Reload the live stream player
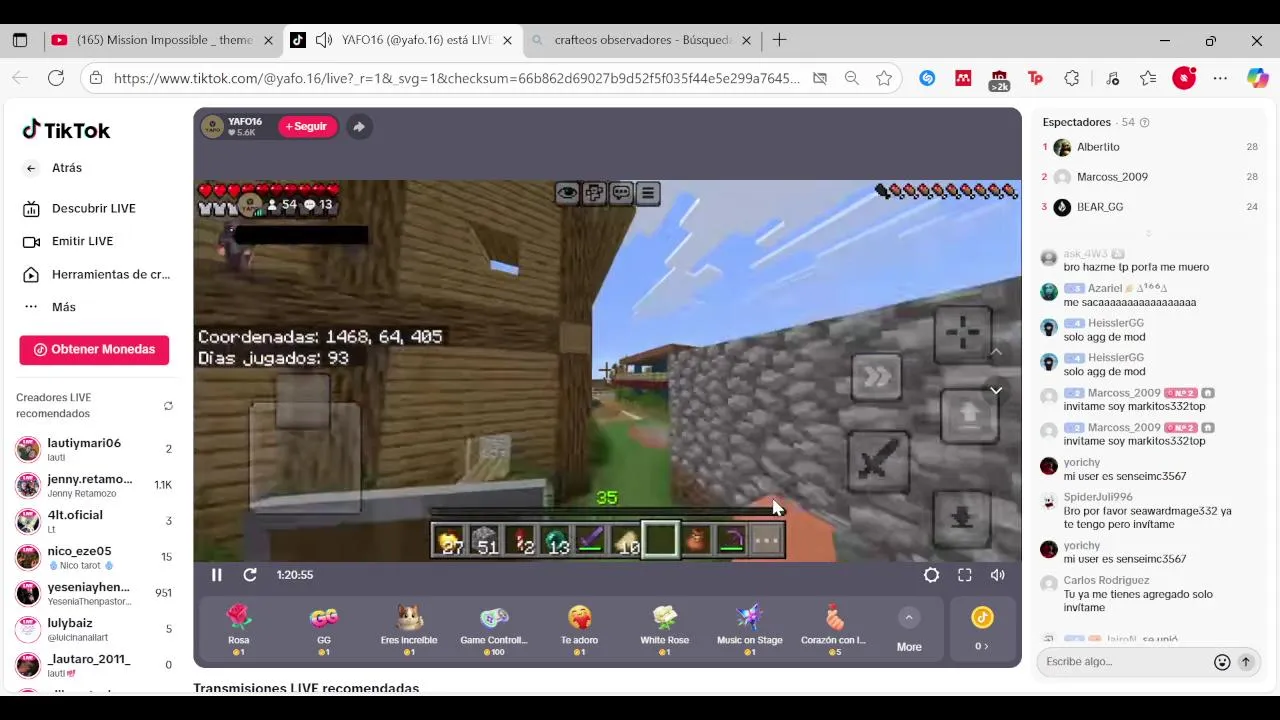1280x720 pixels. point(250,575)
